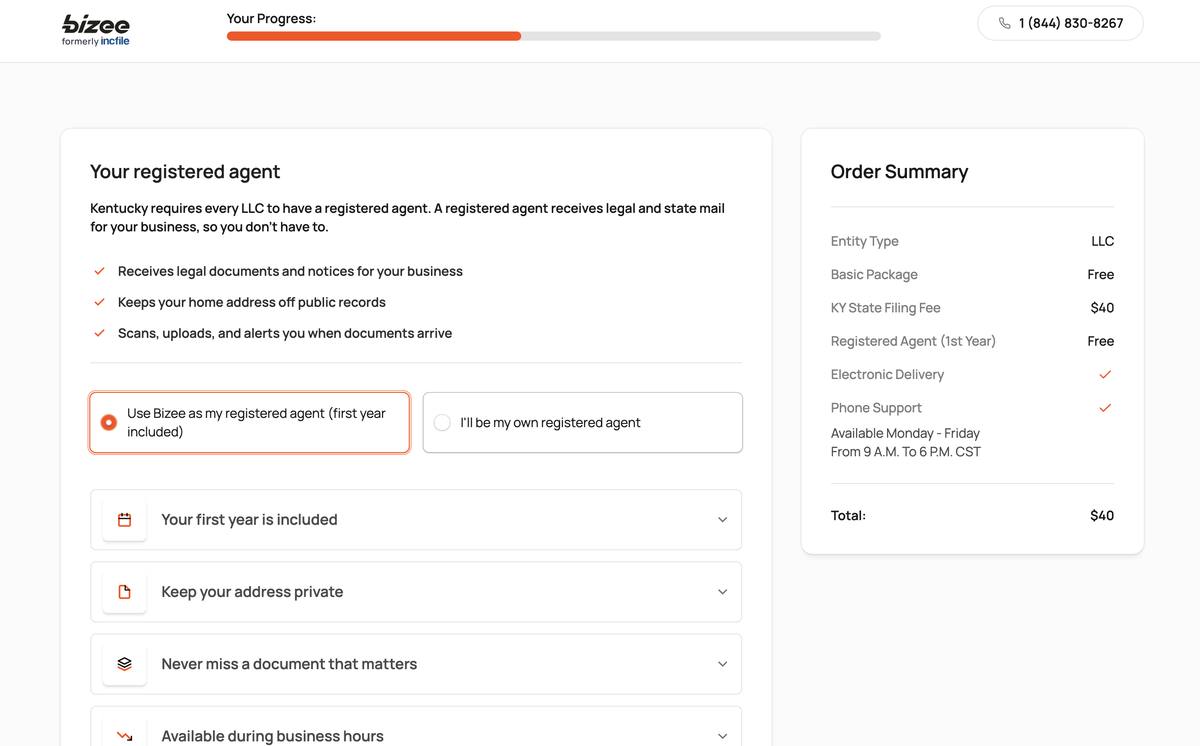Click Registered Agent (1st Year) label
Viewport: 1200px width, 746px height.
[913, 341]
